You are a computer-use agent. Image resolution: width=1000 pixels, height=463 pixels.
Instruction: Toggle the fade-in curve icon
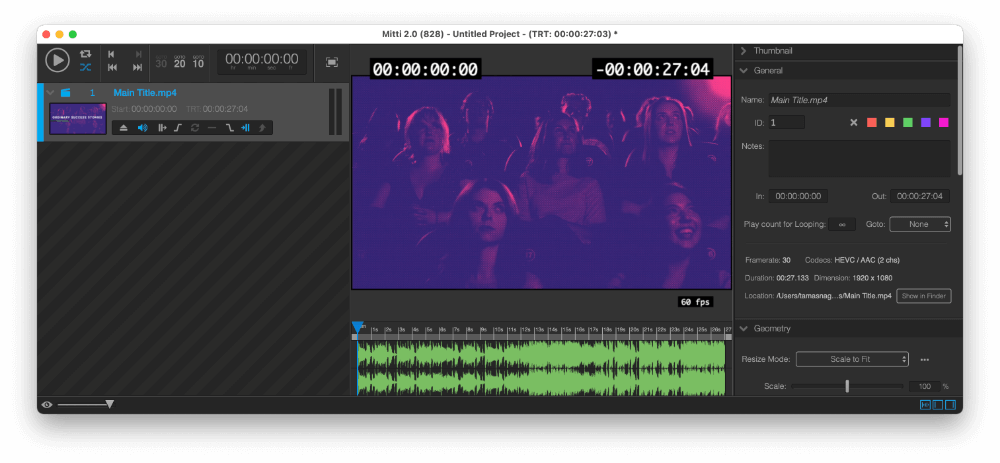pos(178,128)
